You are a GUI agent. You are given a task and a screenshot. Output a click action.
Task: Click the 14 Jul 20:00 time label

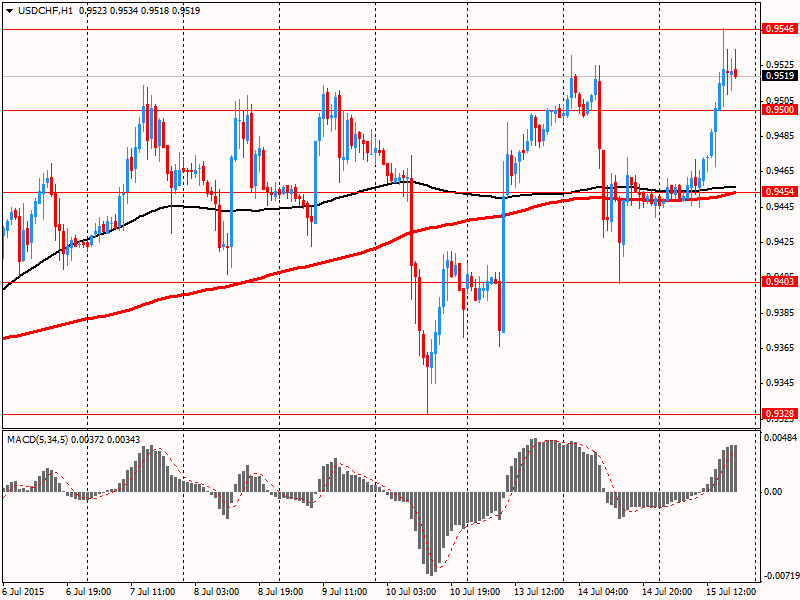(x=667, y=592)
